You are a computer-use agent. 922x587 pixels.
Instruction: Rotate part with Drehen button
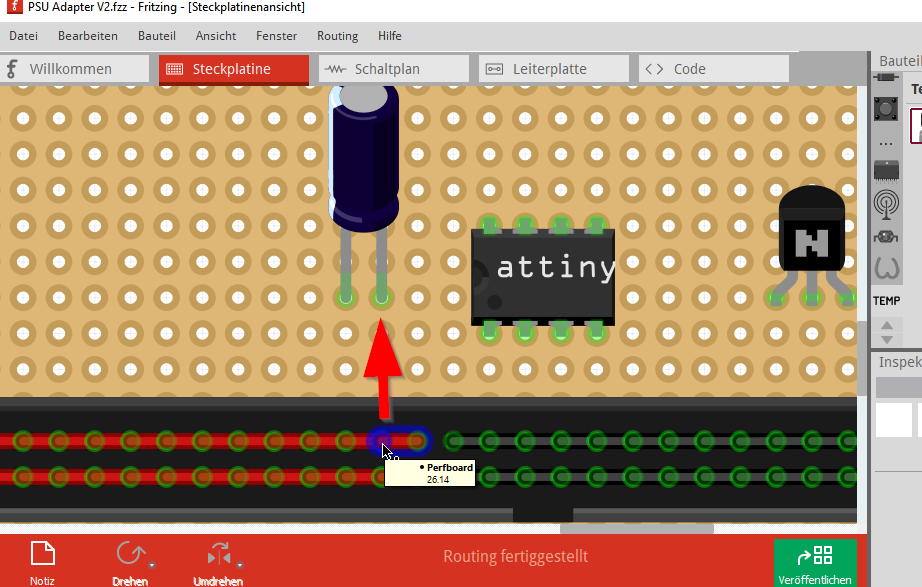(129, 563)
